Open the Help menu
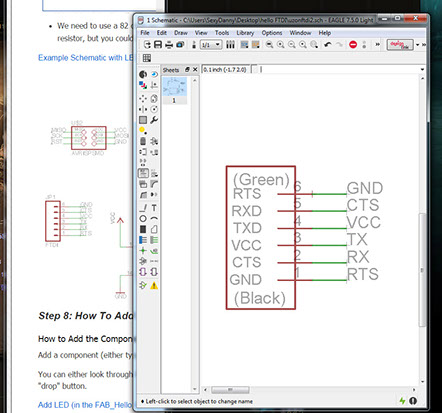This screenshot has height=413, width=442. tap(324, 33)
